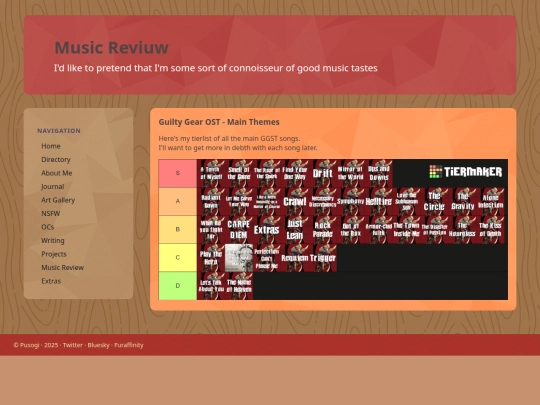The width and height of the screenshot is (540, 405).
Task: Select the Just Lean song tile
Action: (x=295, y=230)
